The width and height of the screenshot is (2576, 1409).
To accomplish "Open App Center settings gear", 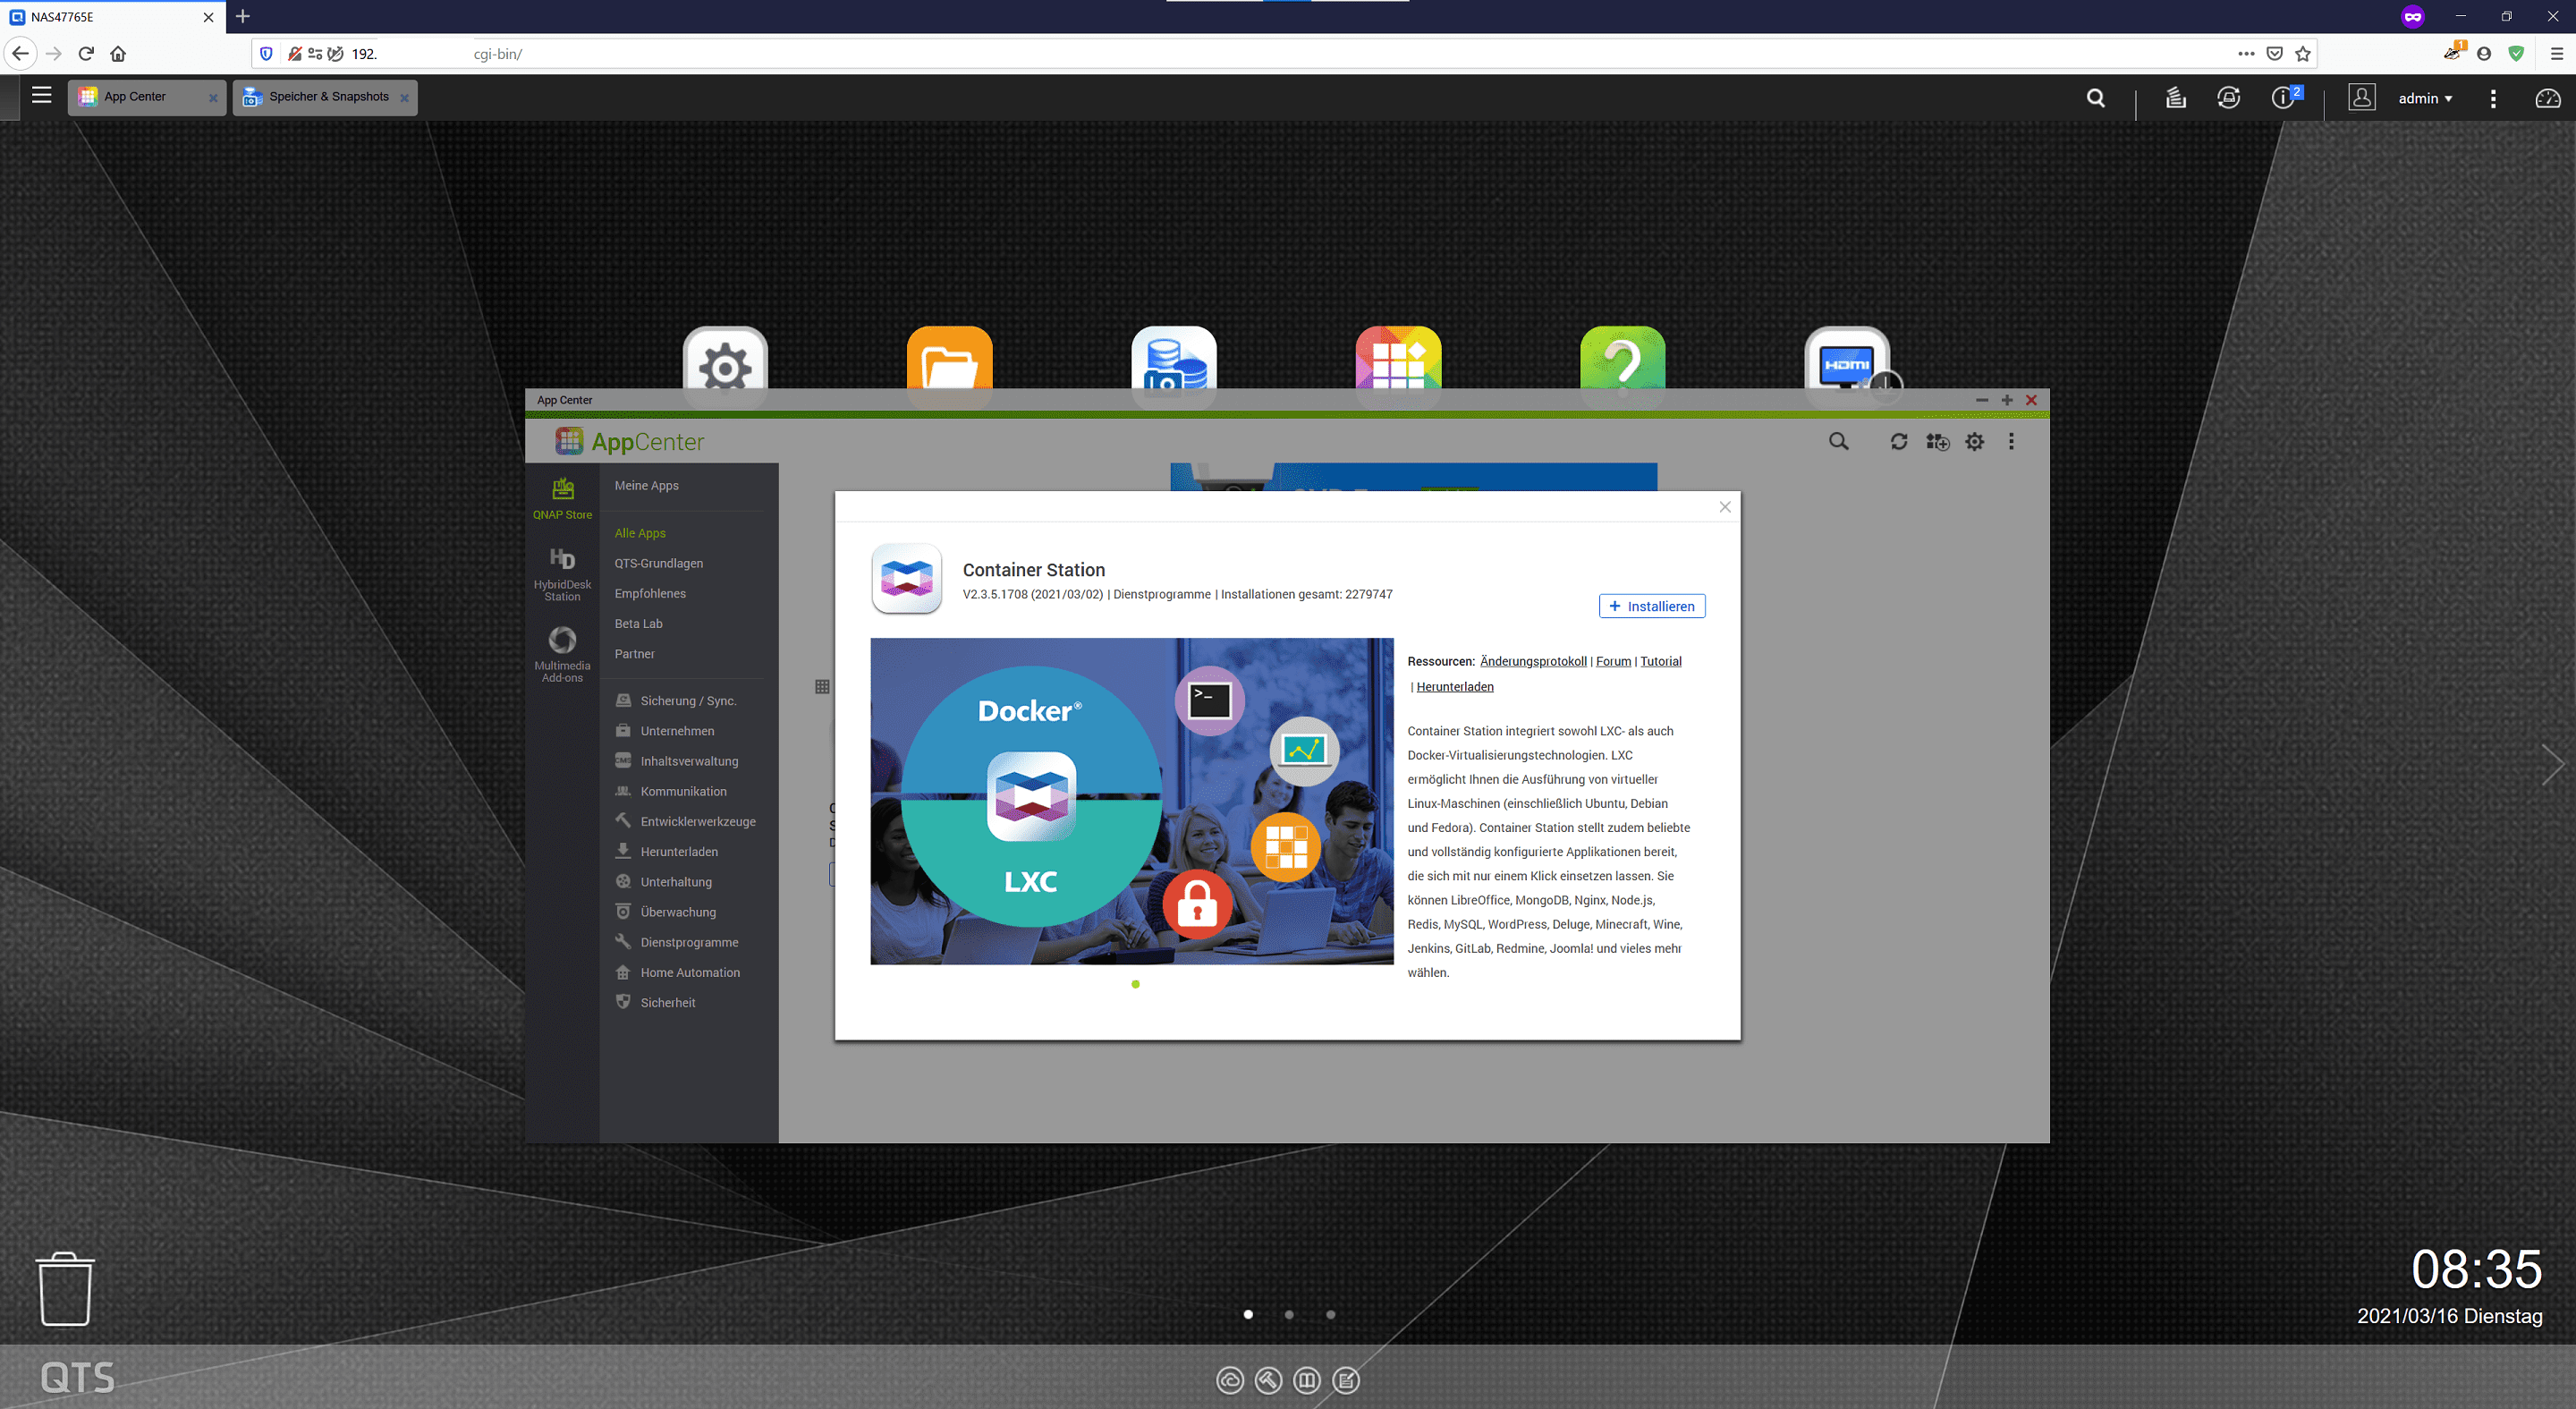I will [x=1974, y=442].
